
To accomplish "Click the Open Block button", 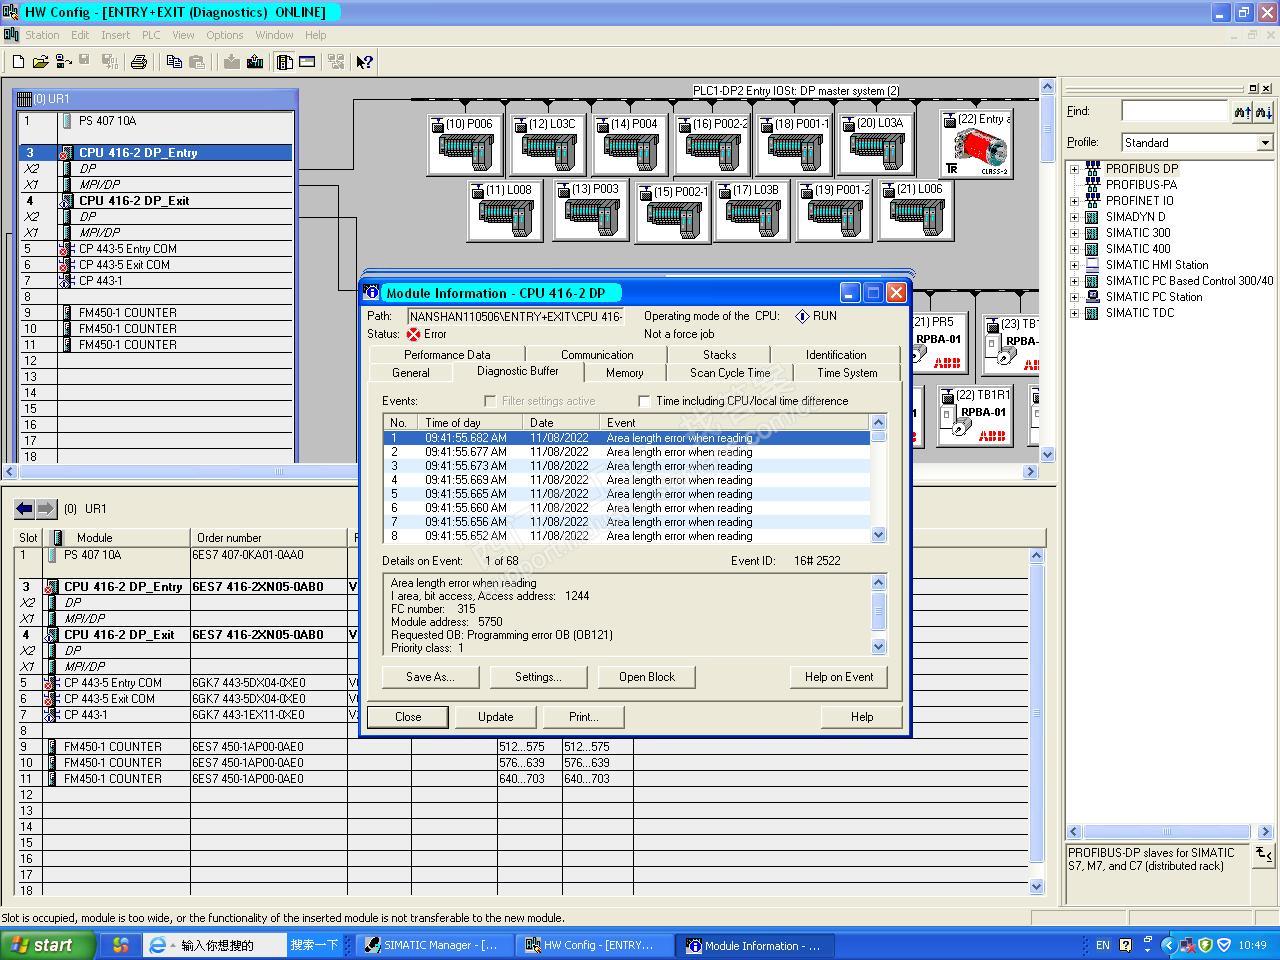I will 646,677.
